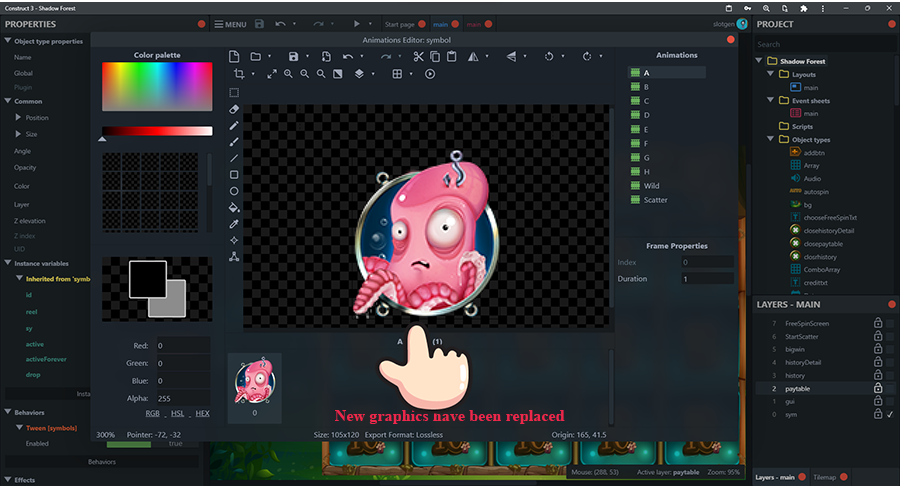Click the preview animation play icon
Viewport: 900px width, 488px height.
click(430, 74)
